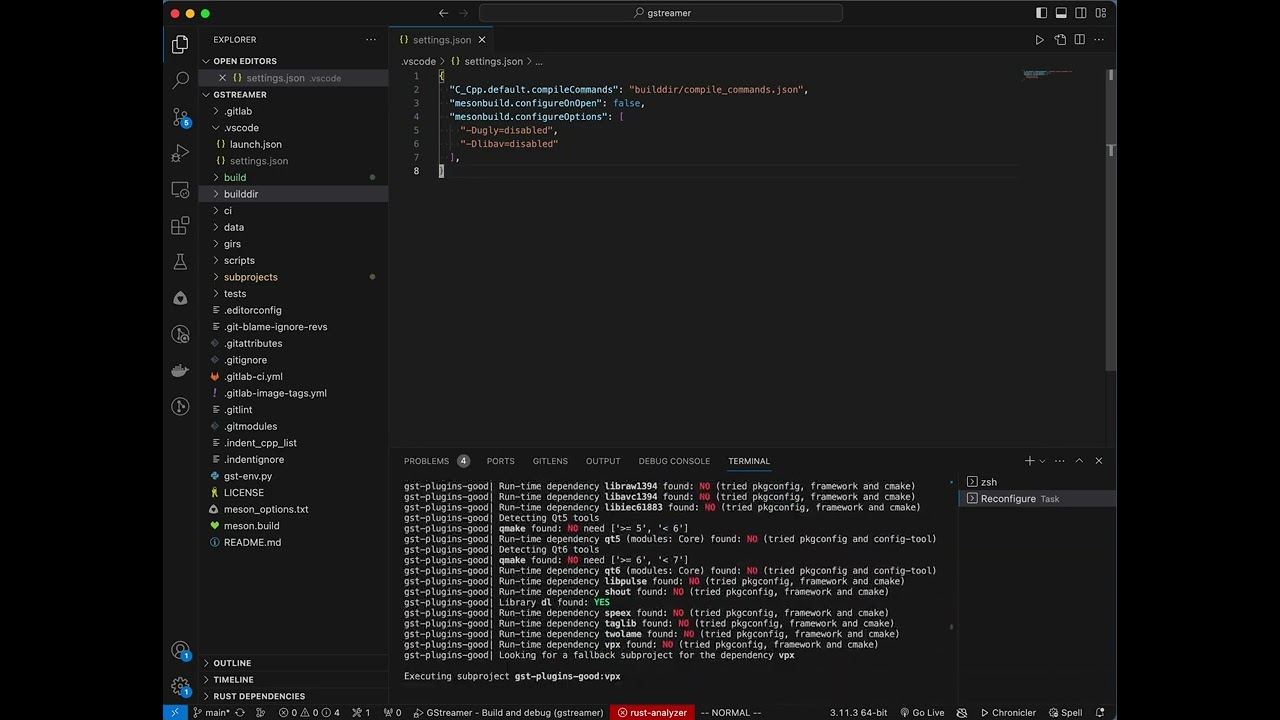This screenshot has height=720, width=1280.
Task: Close the terminal panel
Action: tap(1099, 461)
